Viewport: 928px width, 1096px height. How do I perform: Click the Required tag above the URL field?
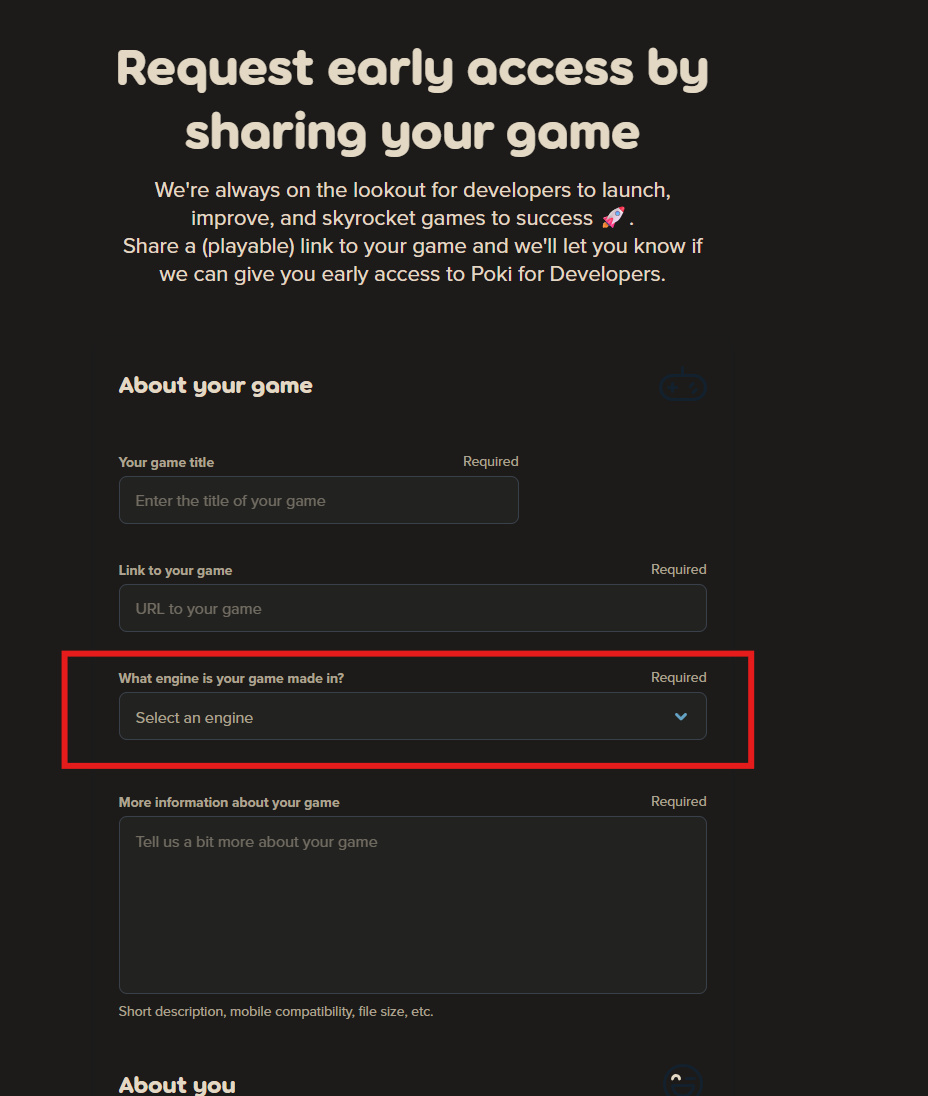[678, 569]
